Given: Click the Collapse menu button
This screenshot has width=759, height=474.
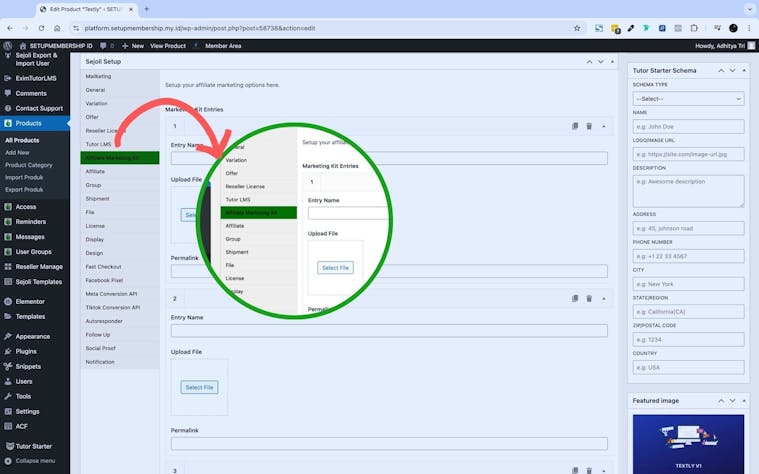Looking at the screenshot, I should click(x=34, y=461).
